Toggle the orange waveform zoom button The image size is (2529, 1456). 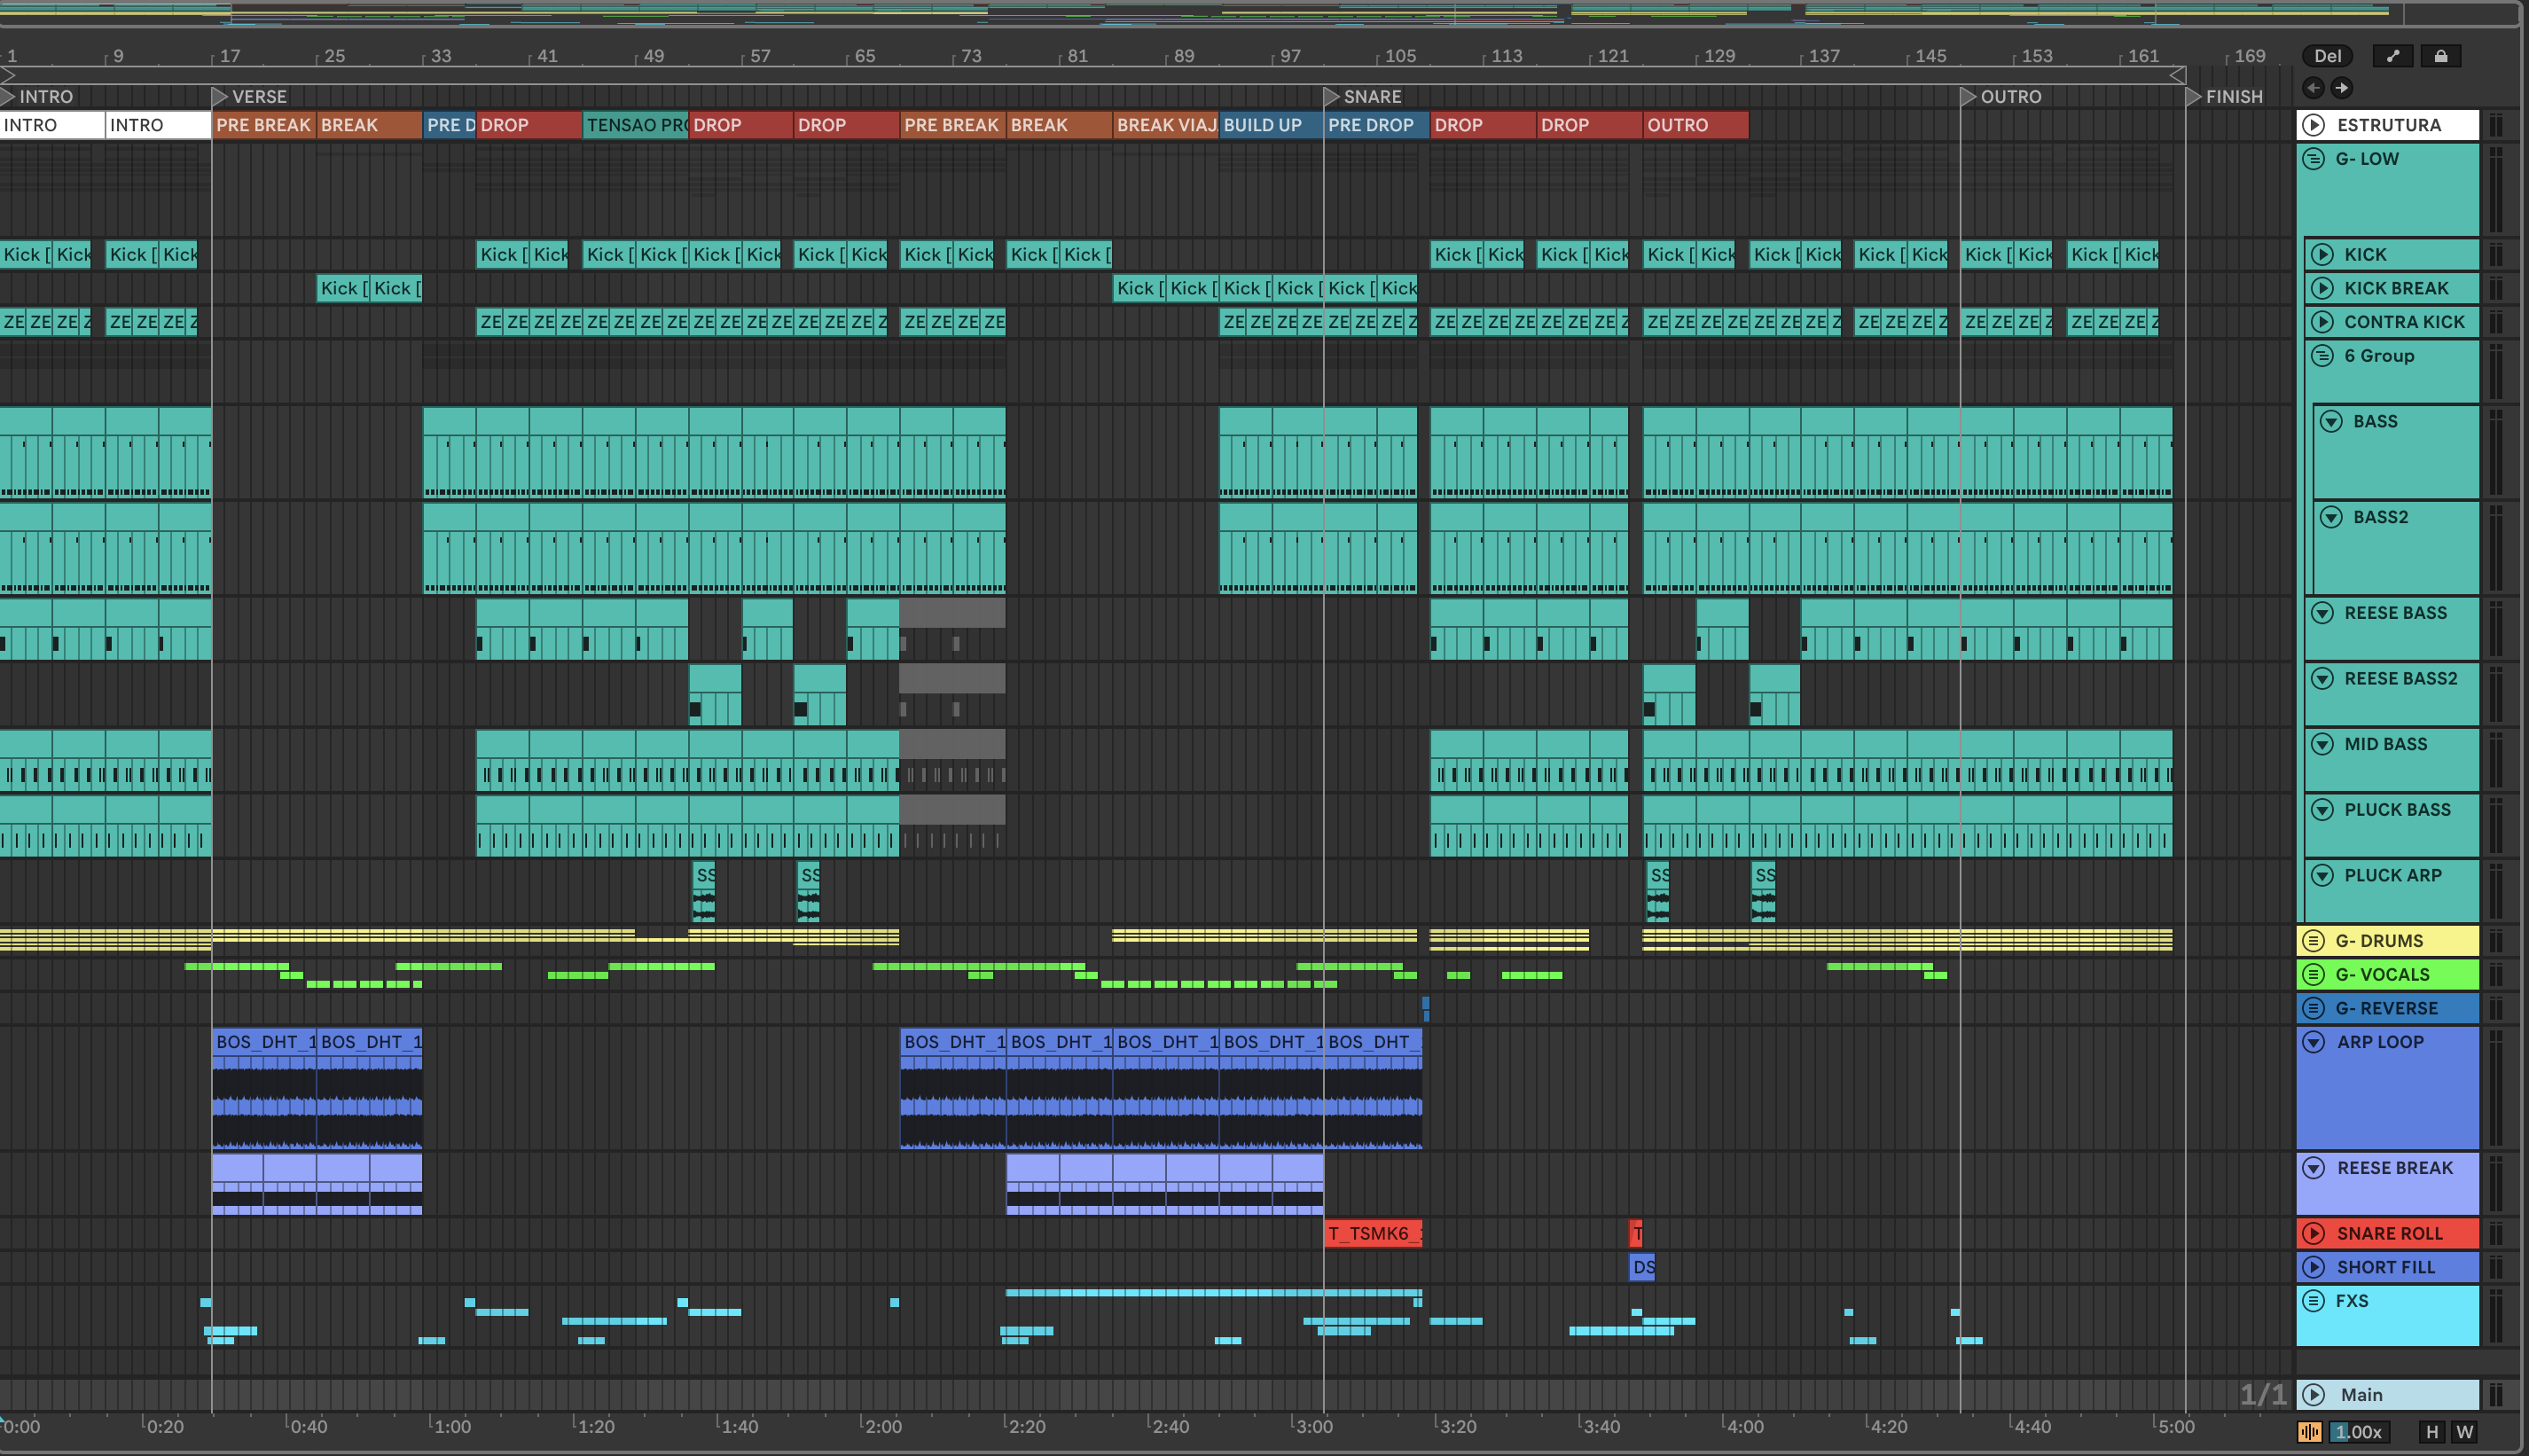[2309, 1432]
